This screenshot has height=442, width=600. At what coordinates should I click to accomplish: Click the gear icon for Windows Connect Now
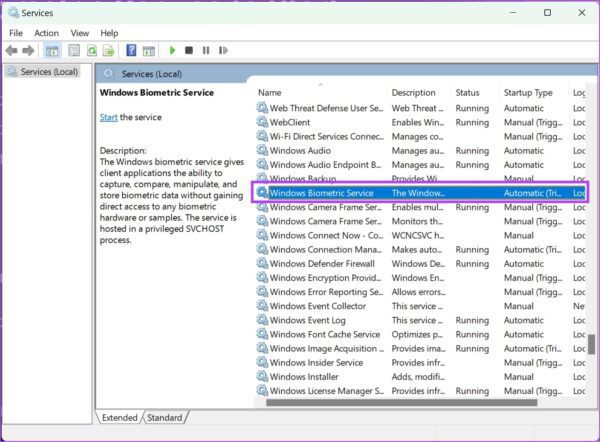[x=262, y=235]
